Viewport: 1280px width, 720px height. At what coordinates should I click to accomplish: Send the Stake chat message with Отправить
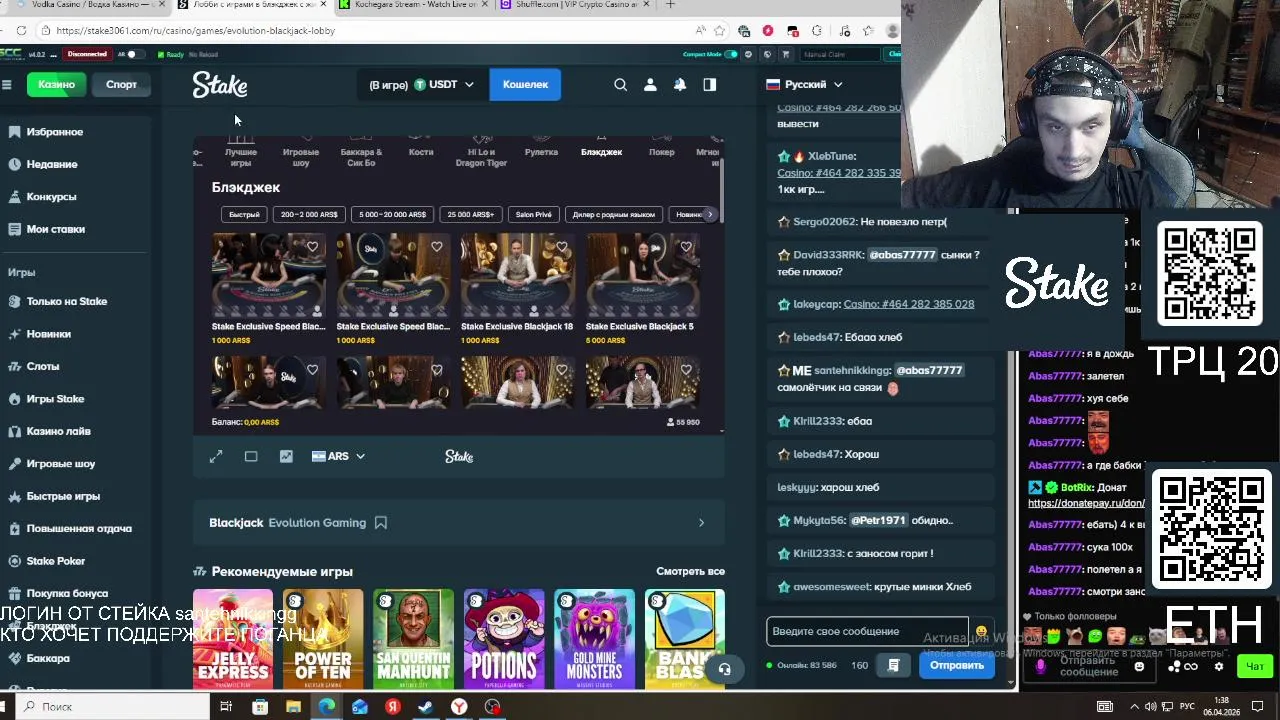(x=957, y=665)
